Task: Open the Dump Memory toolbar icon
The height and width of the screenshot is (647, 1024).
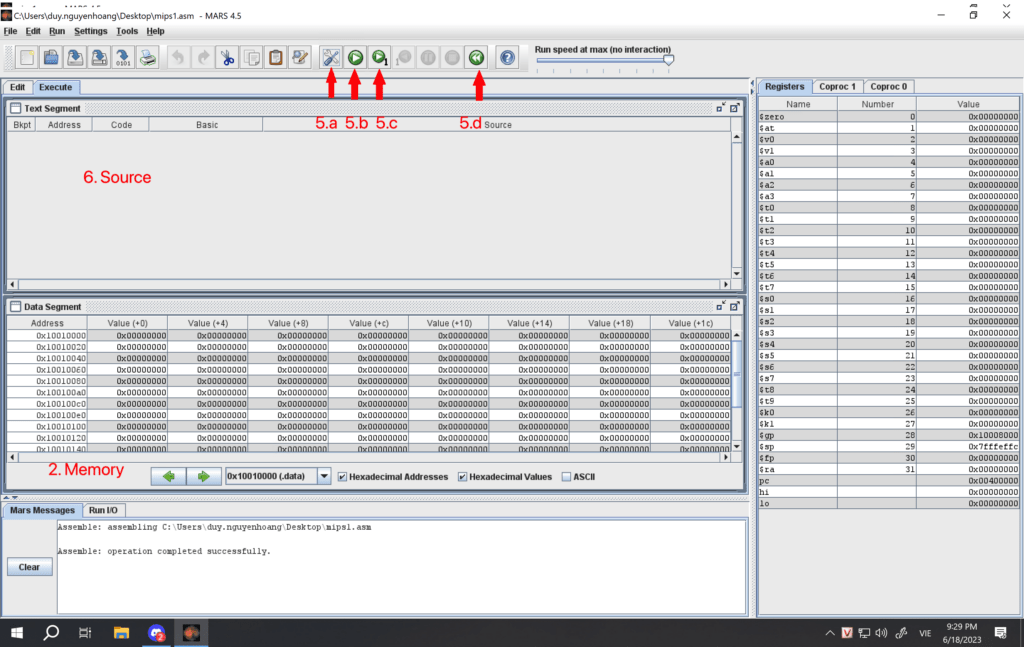Action: [123, 57]
